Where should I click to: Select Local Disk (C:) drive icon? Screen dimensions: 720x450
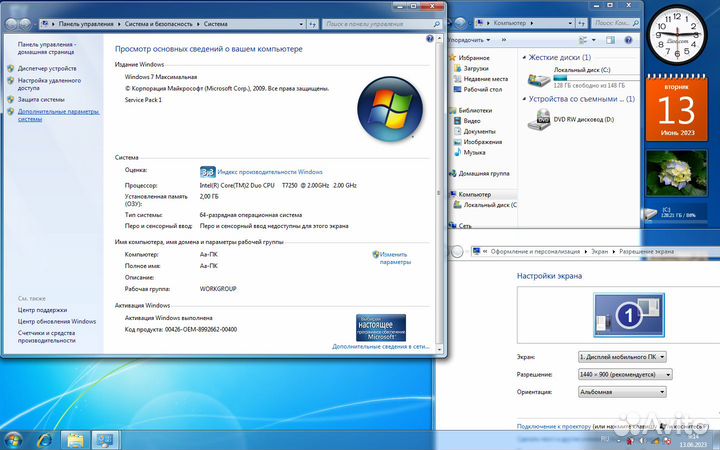pos(539,79)
